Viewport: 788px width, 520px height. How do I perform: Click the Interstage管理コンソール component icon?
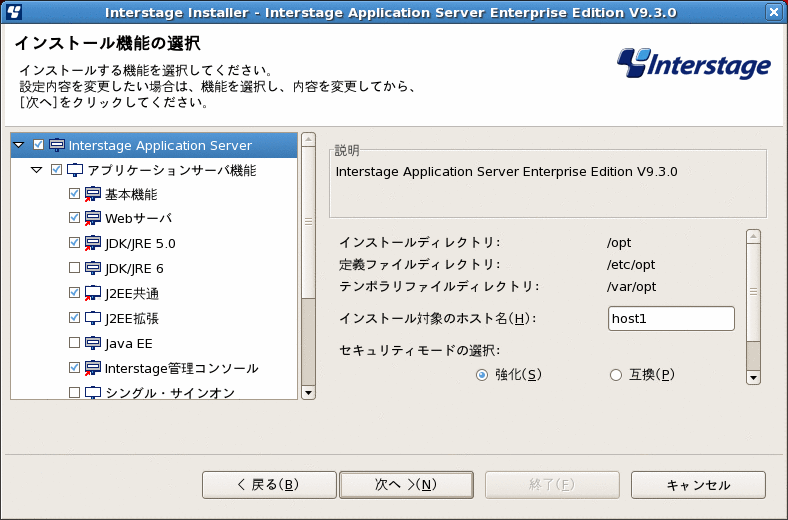pos(92,368)
